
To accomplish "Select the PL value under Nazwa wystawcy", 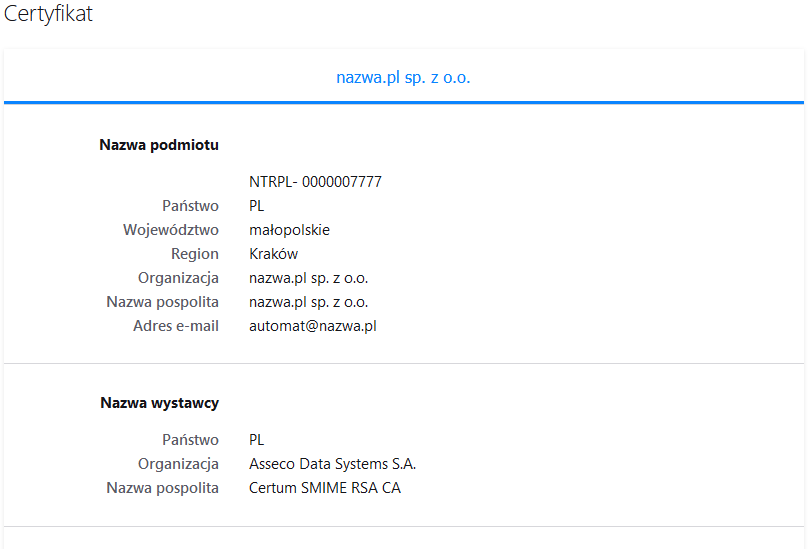I will pyautogui.click(x=257, y=440).
